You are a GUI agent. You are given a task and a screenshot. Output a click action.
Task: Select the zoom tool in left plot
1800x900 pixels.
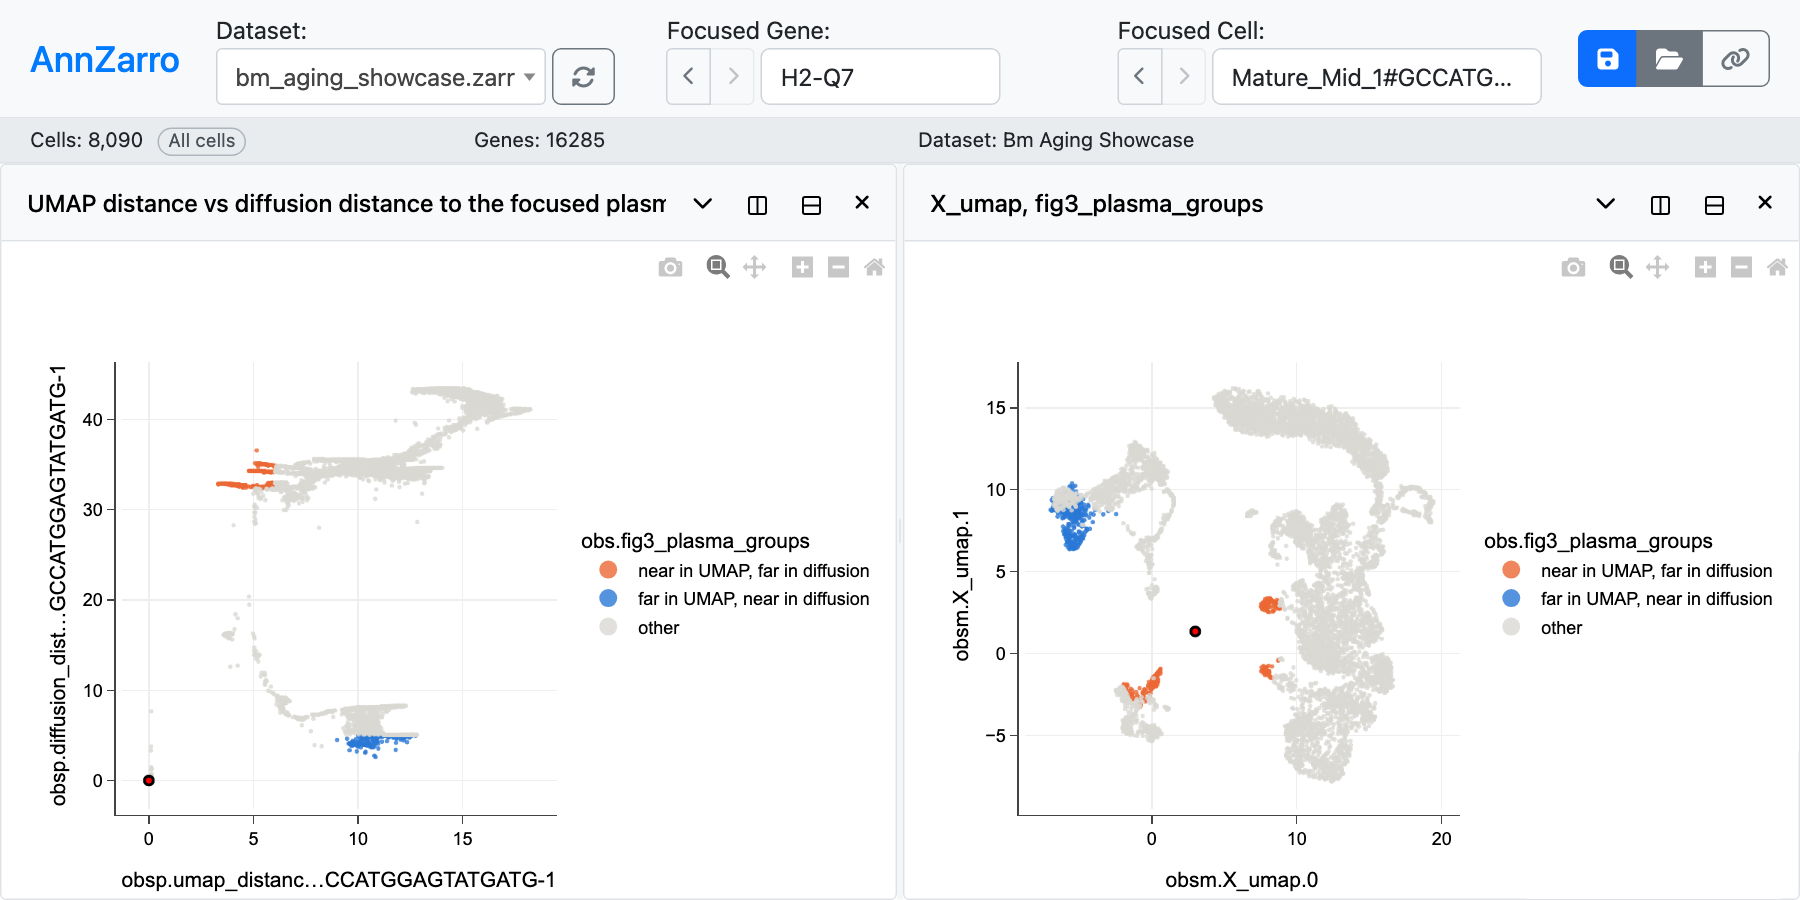pyautogui.click(x=718, y=267)
